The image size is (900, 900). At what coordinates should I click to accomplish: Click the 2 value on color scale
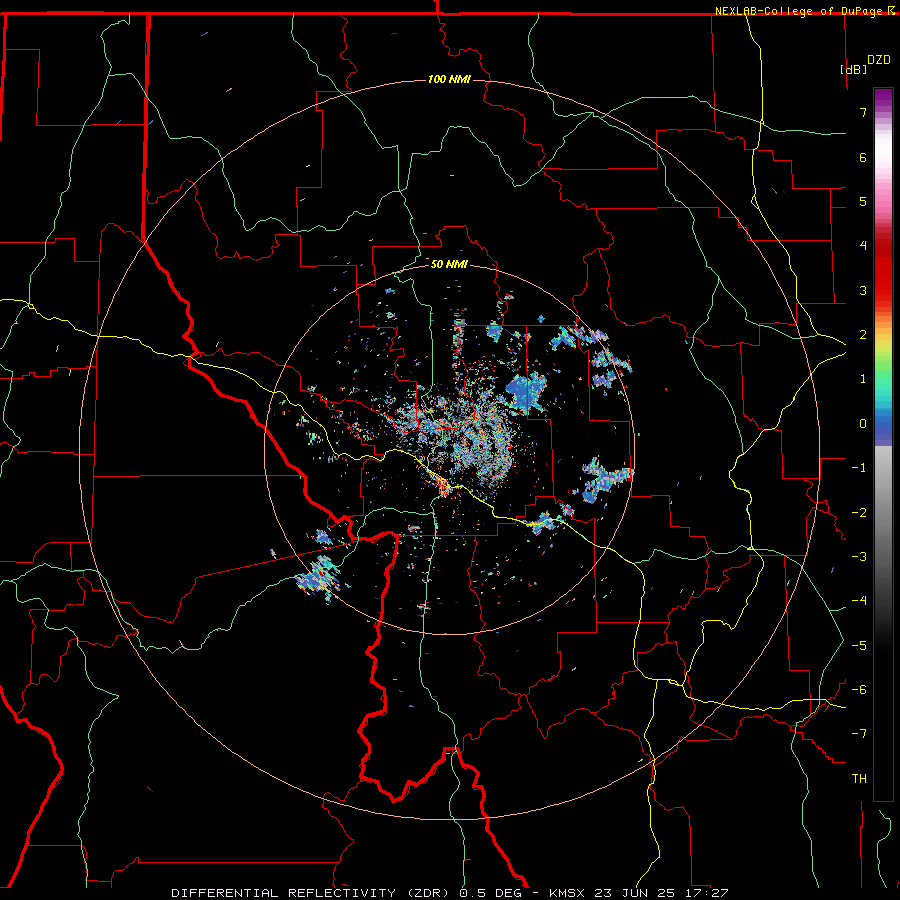point(863,335)
